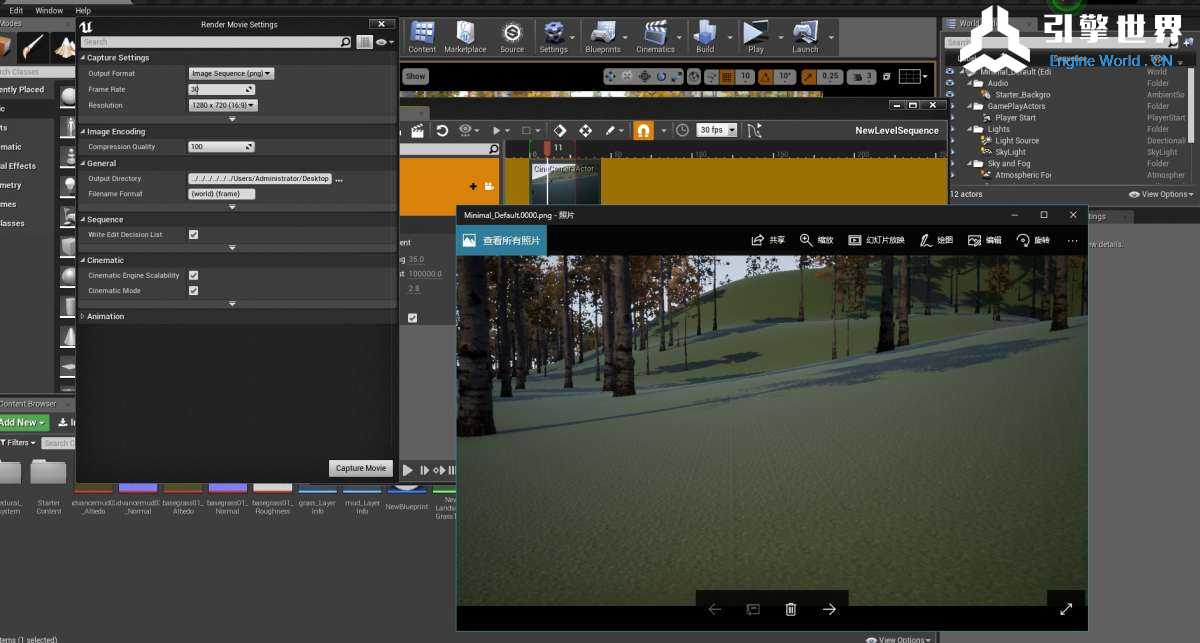The image size is (1200, 643).
Task: Toggle rotation snapping triangle in viewport
Action: (766, 76)
